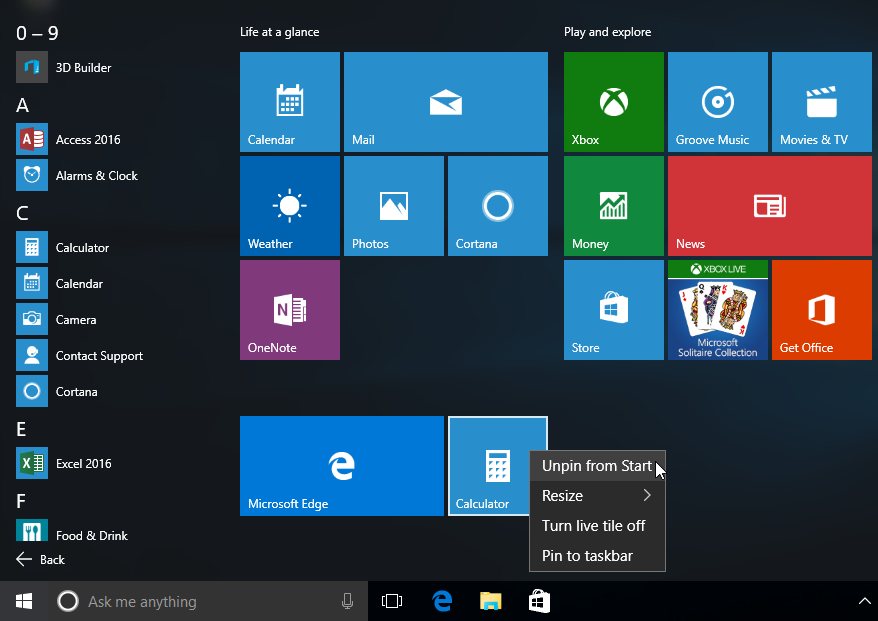Click the Windows Start button

click(24, 601)
